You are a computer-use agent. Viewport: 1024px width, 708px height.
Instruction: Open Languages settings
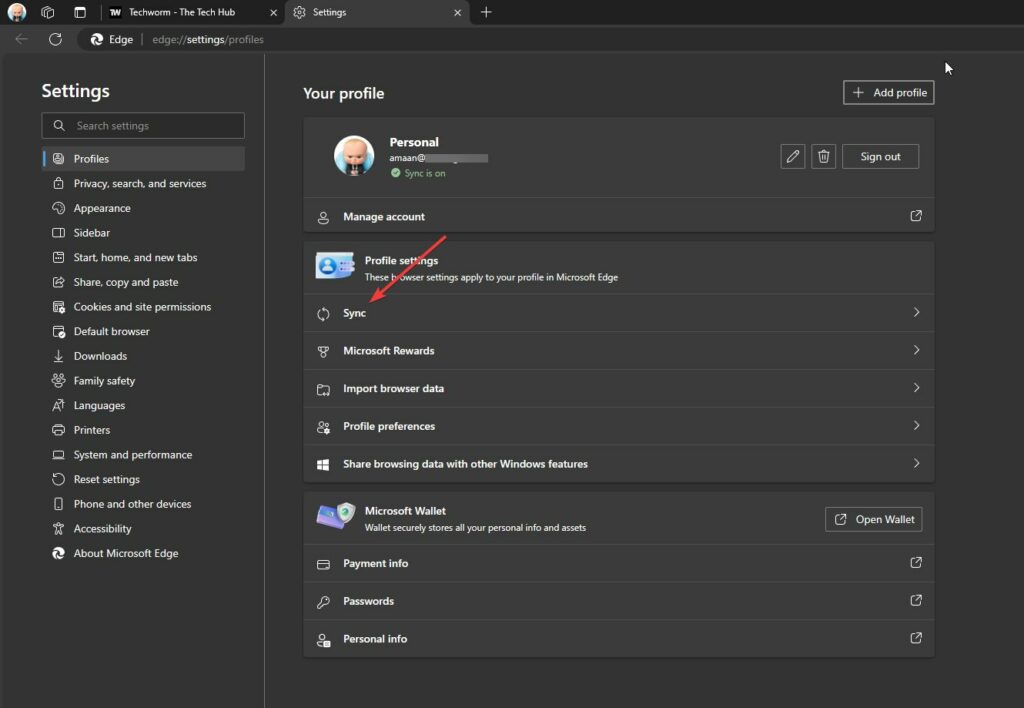tap(144, 406)
